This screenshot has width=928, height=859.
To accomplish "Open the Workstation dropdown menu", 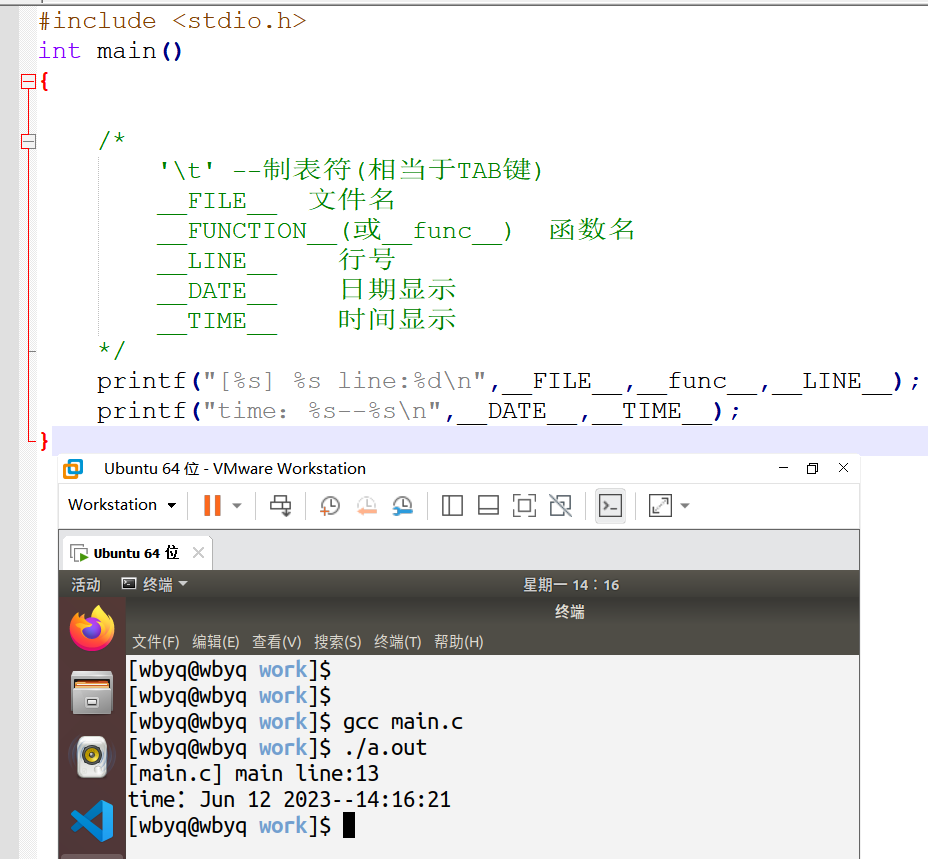I will tap(122, 505).
